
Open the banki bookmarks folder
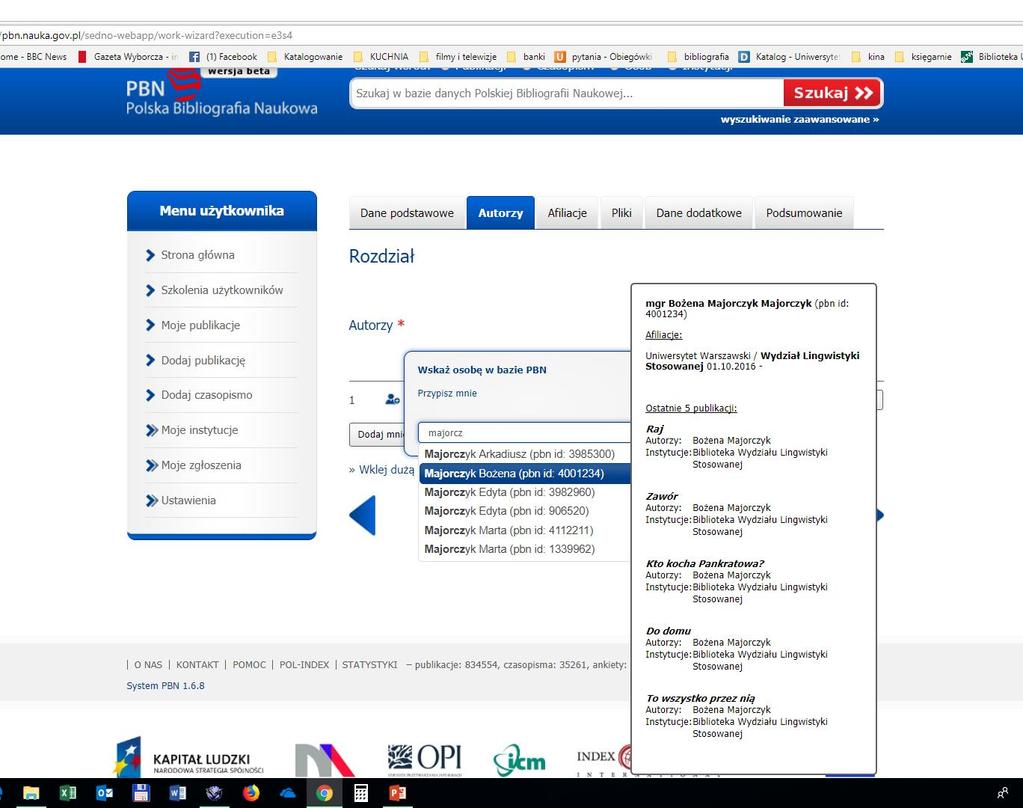(527, 57)
